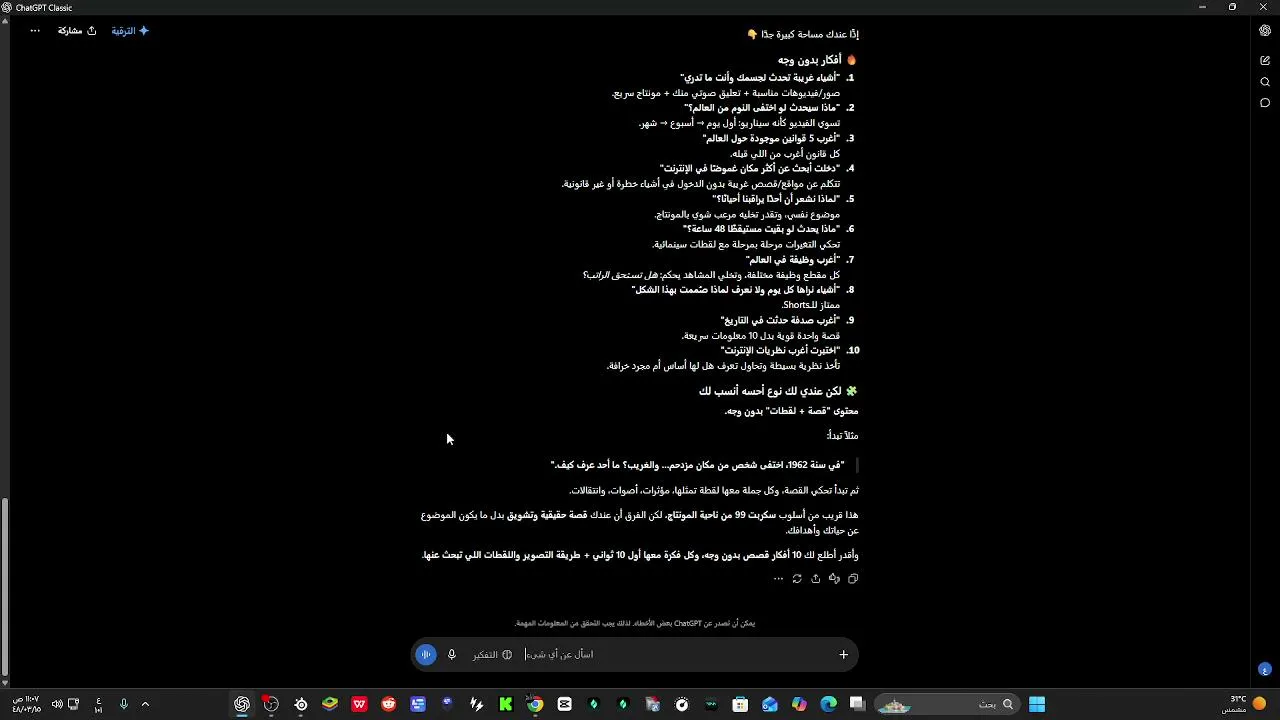Image resolution: width=1280 pixels, height=720 pixels.
Task: Click the idea ماذا يحدث لو بقيت مستيقظًا 48 ساعة
Action: click(761, 229)
